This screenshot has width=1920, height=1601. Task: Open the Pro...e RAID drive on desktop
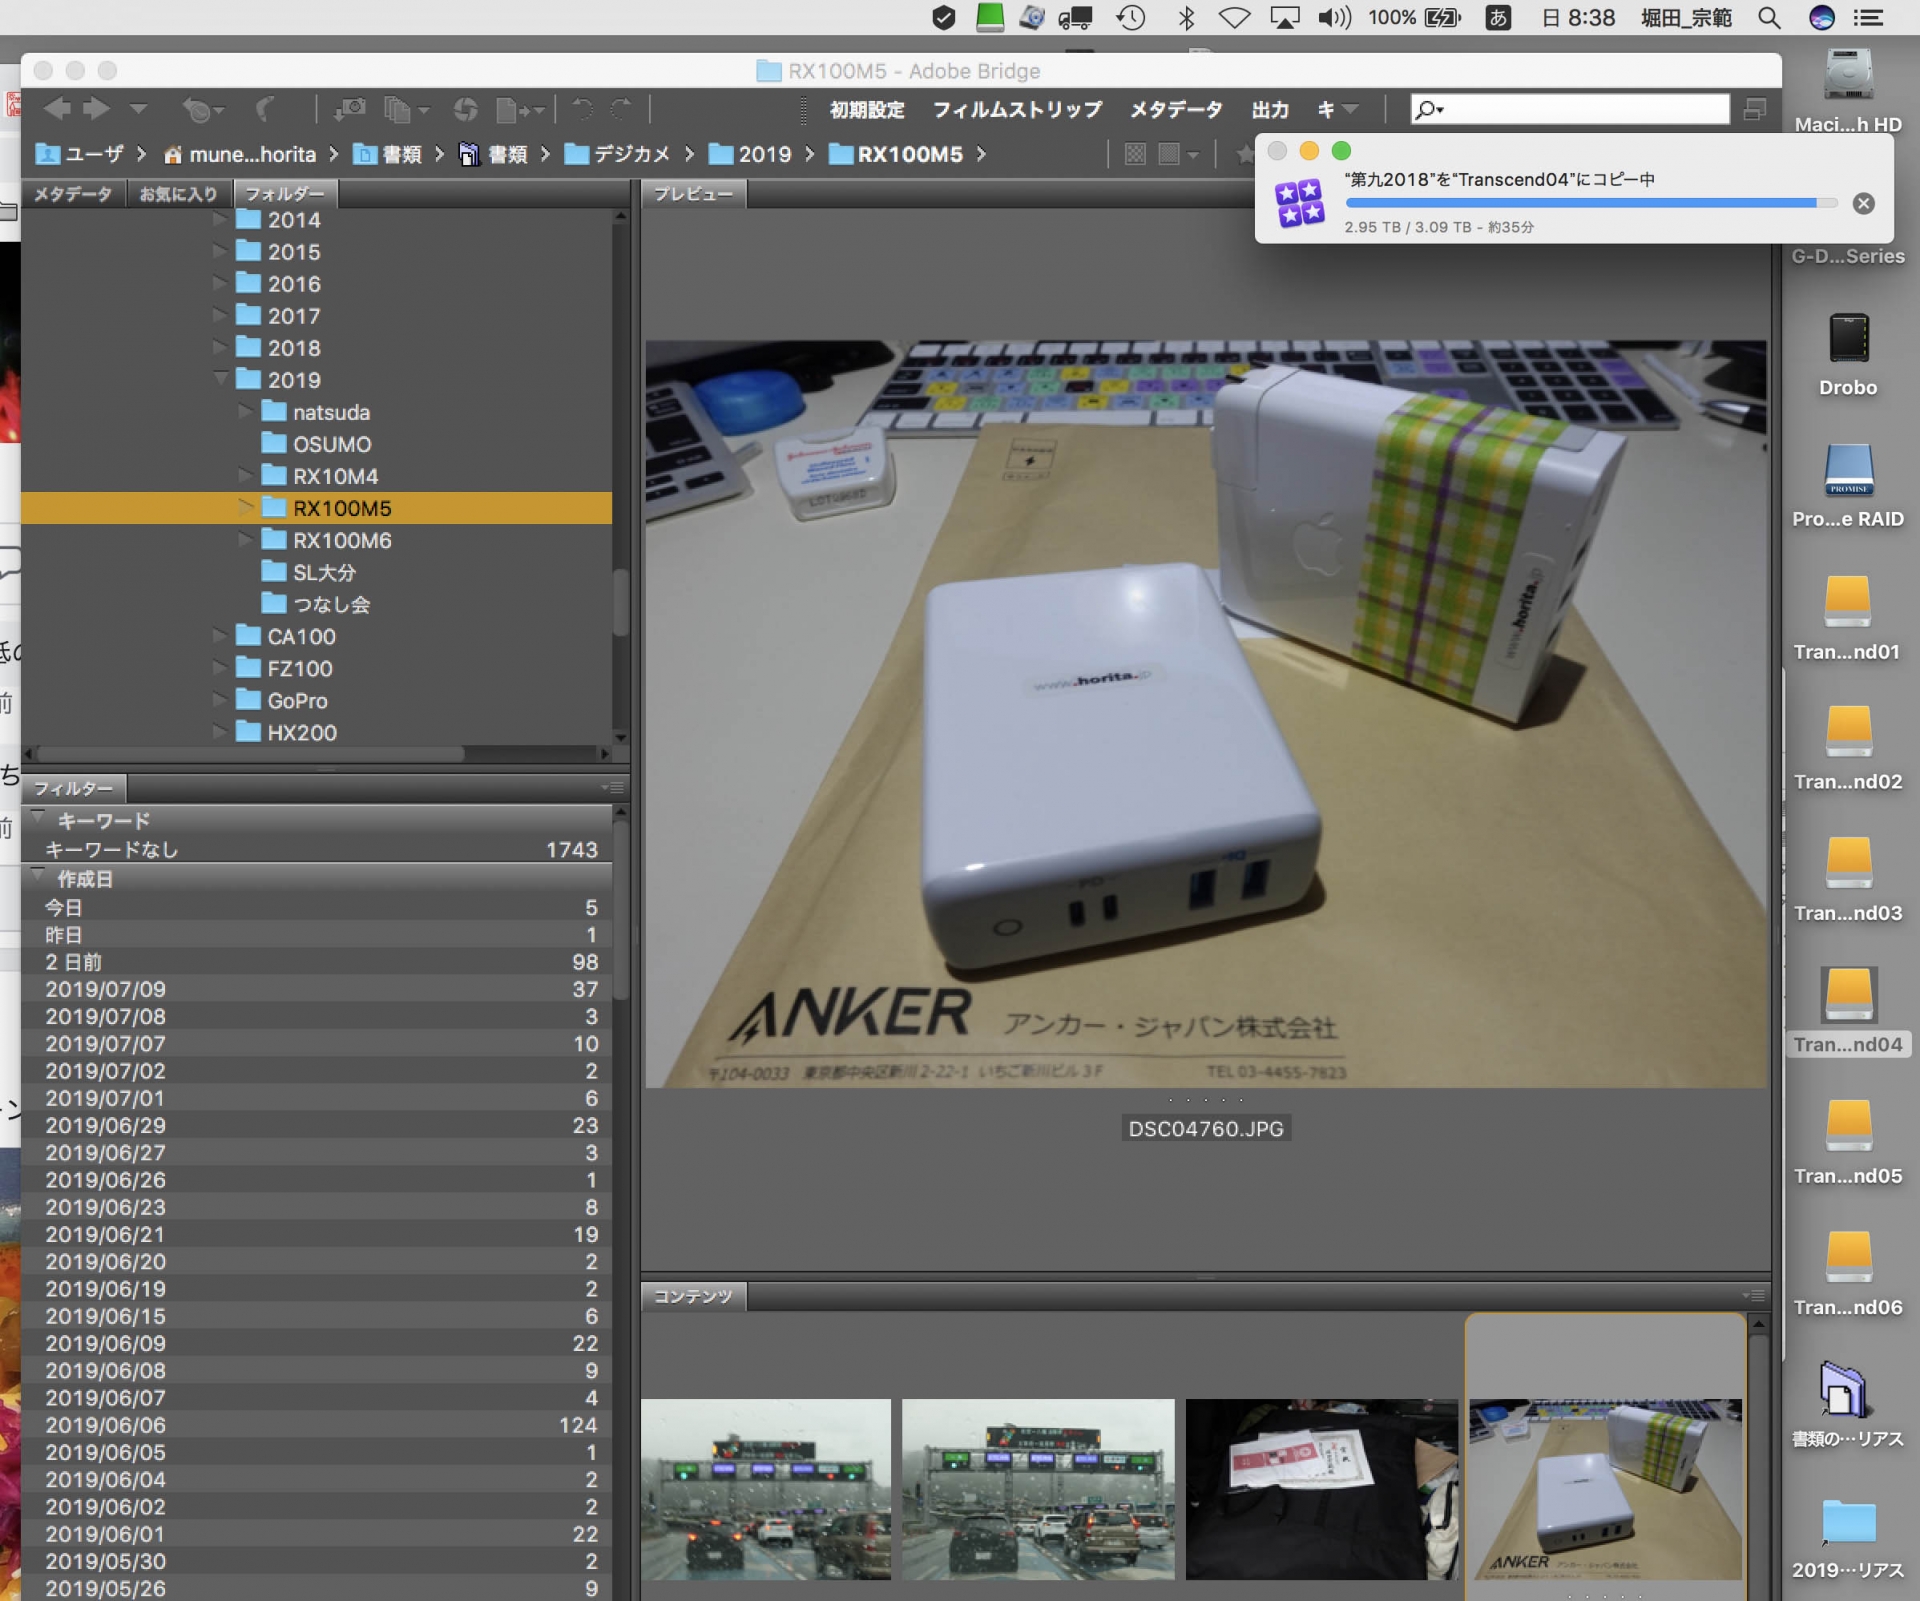[1848, 486]
